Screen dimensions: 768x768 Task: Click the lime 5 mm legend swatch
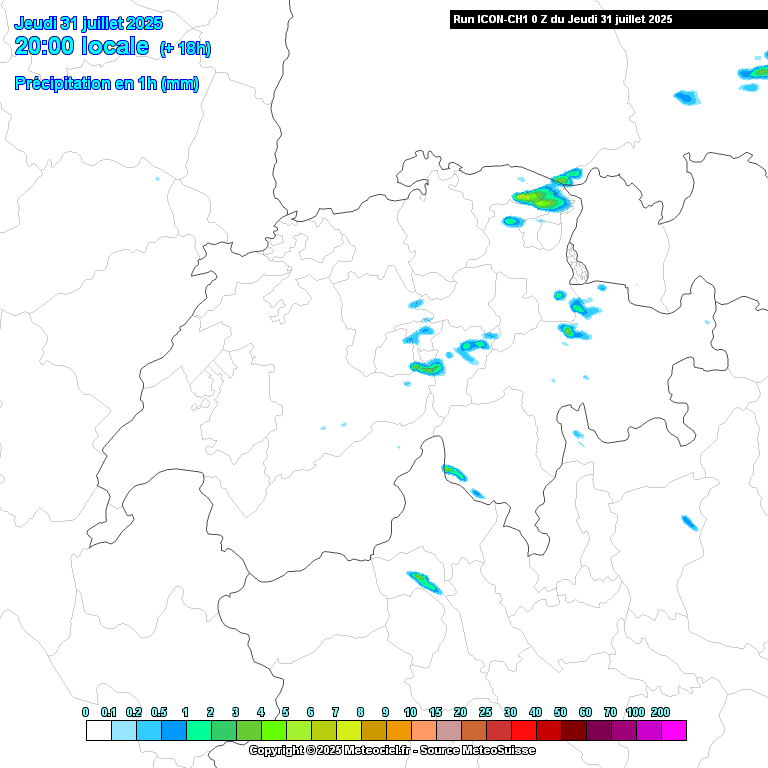299,730
